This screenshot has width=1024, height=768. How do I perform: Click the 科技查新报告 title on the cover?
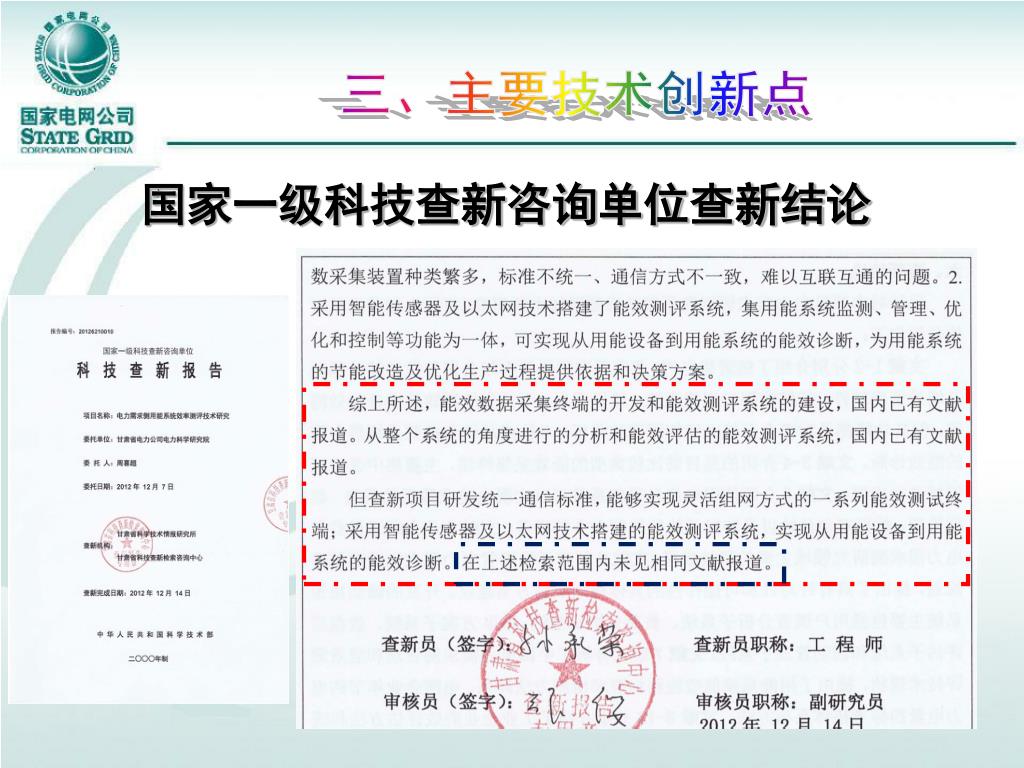[149, 371]
